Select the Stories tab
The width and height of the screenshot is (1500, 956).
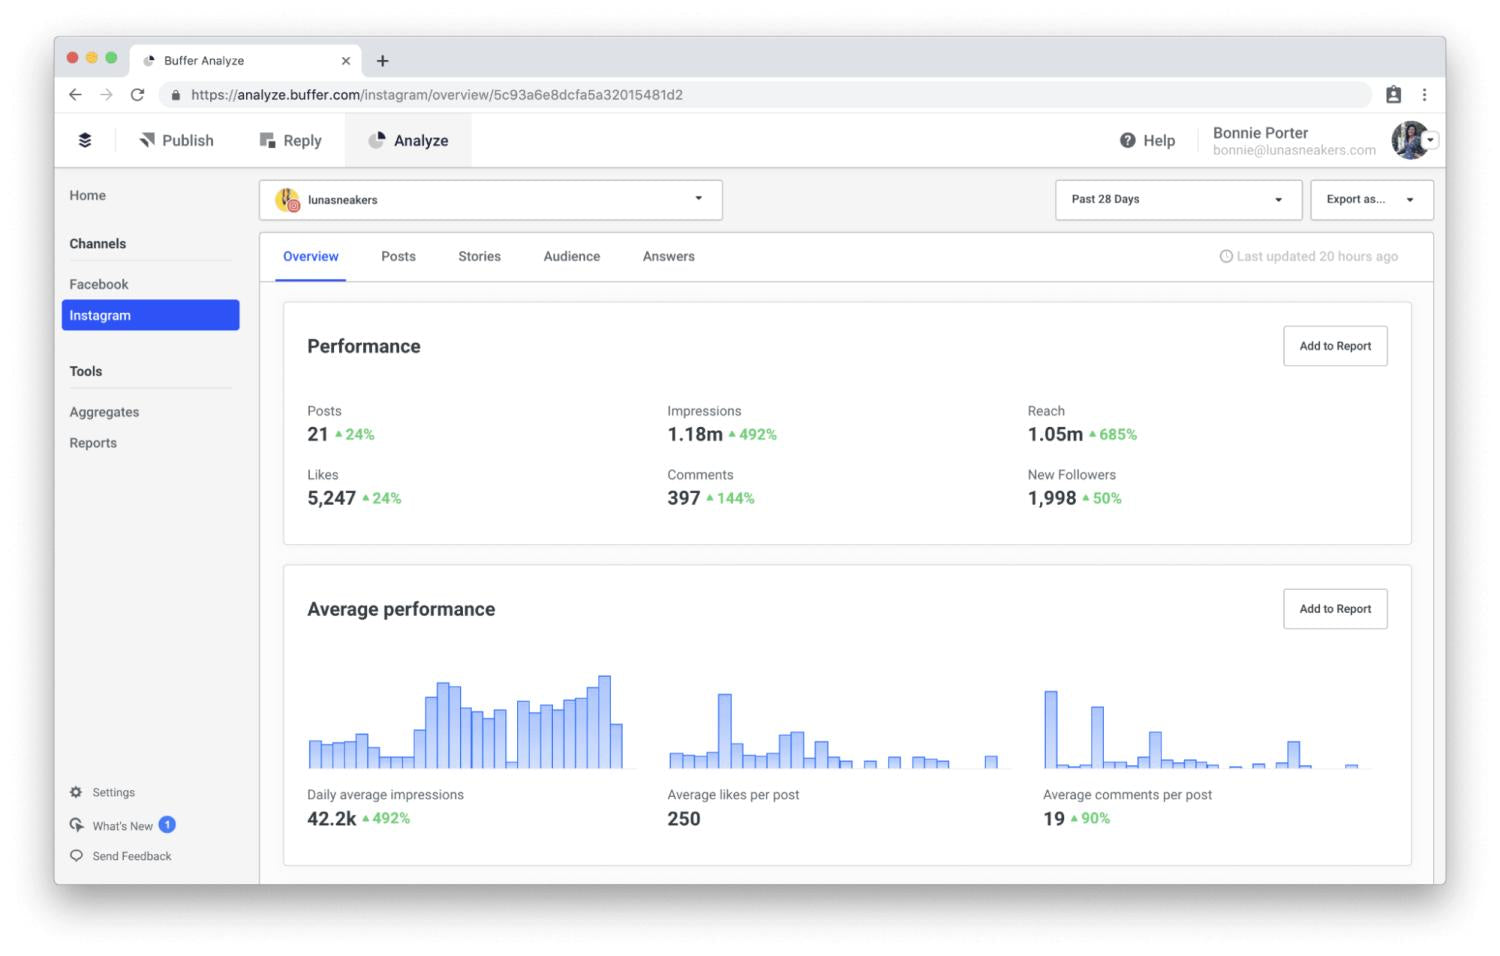479,257
